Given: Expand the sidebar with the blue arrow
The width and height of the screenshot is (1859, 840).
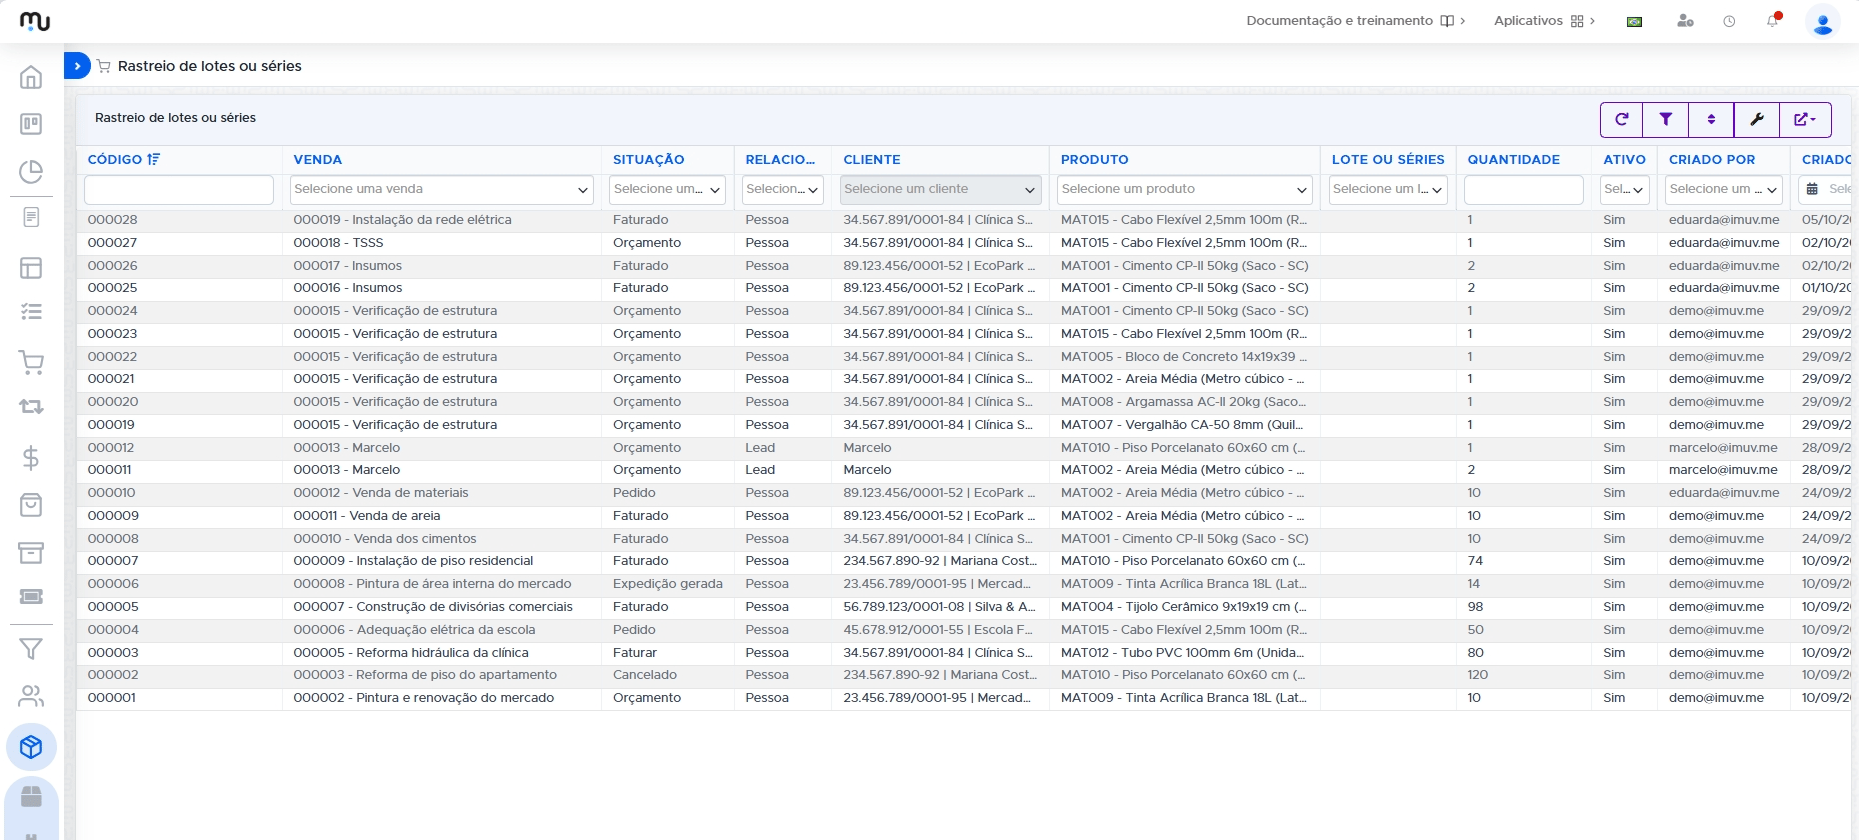Looking at the screenshot, I should tap(77, 65).
